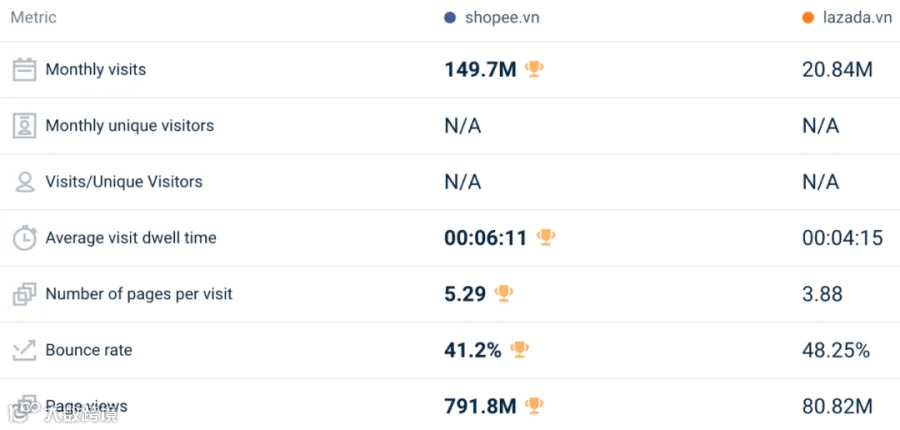Click the 5.29 pages per visit value
900x430 pixels.
[x=465, y=294]
